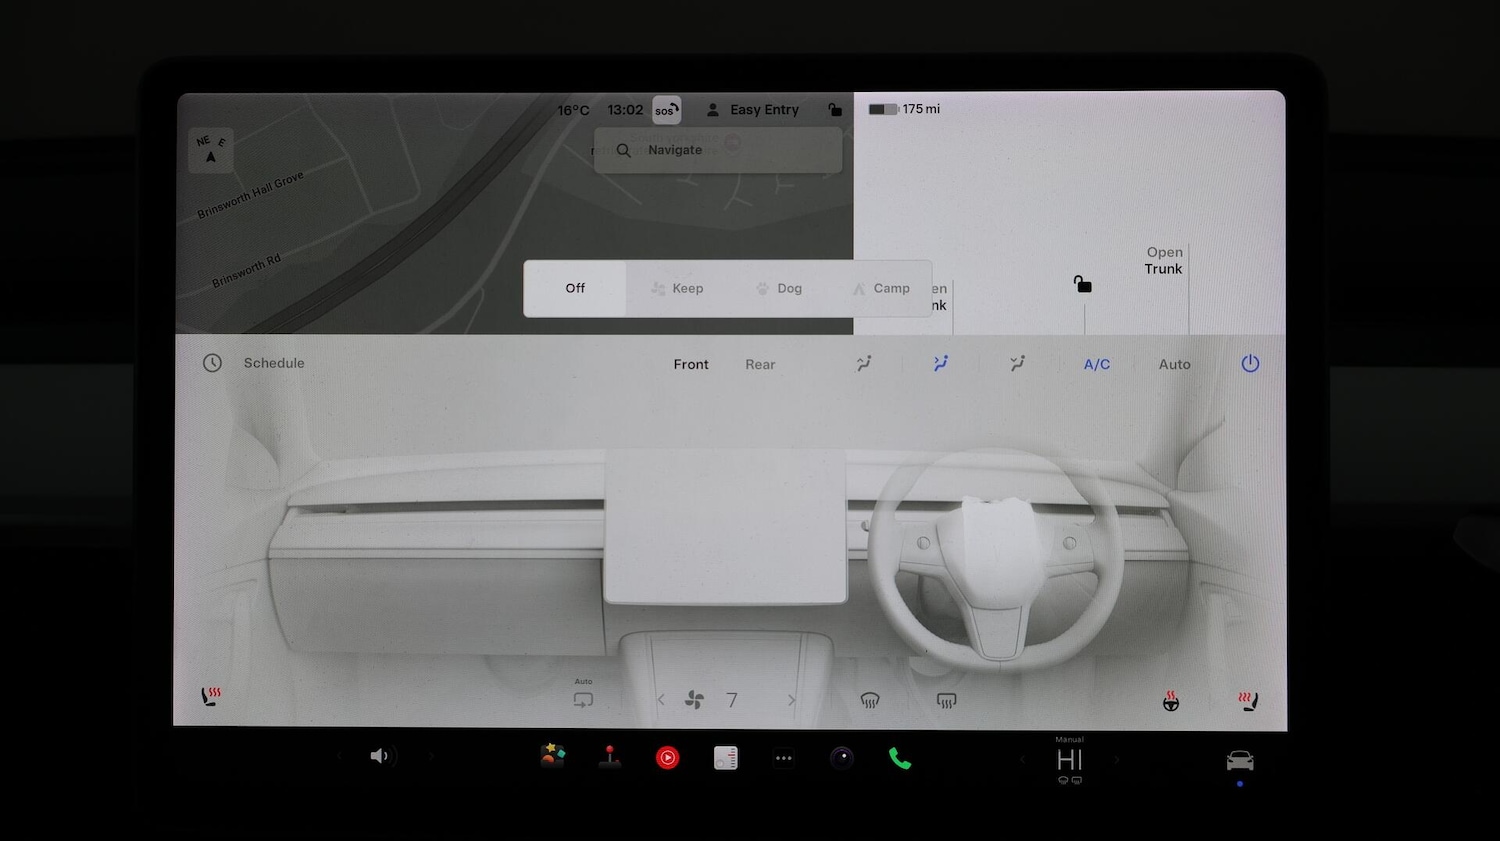Tap Open Trunk
The width and height of the screenshot is (1500, 841).
1163,260
